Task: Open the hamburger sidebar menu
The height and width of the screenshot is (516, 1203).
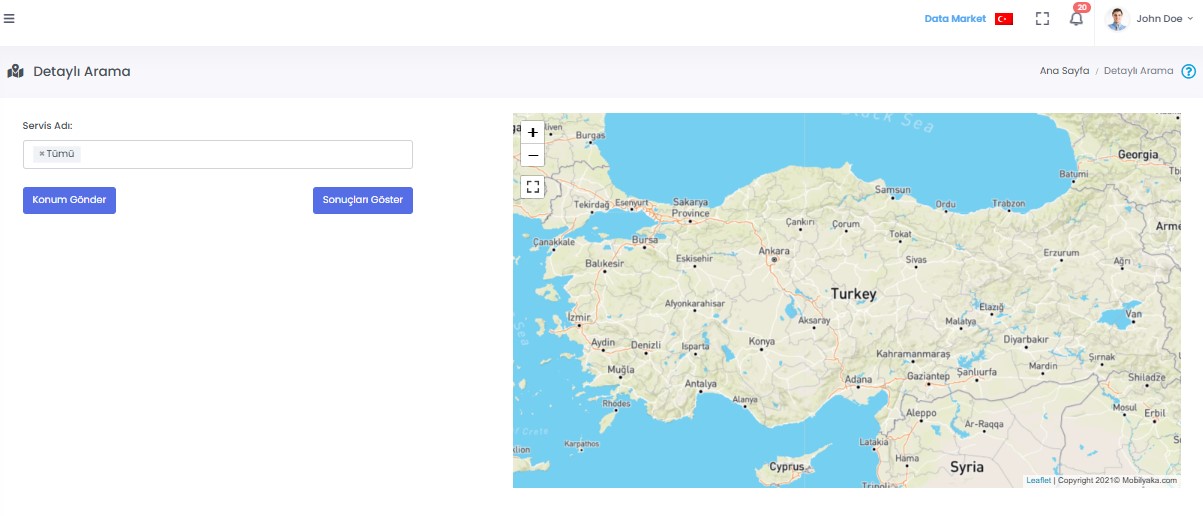Action: pyautogui.click(x=9, y=18)
